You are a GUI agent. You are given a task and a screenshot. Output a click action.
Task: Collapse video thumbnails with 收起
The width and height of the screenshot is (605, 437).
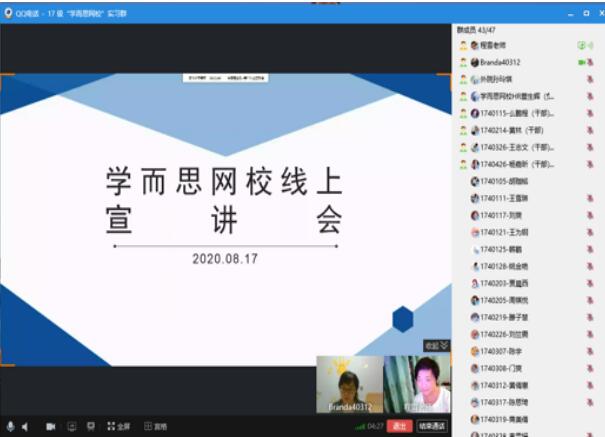click(436, 346)
